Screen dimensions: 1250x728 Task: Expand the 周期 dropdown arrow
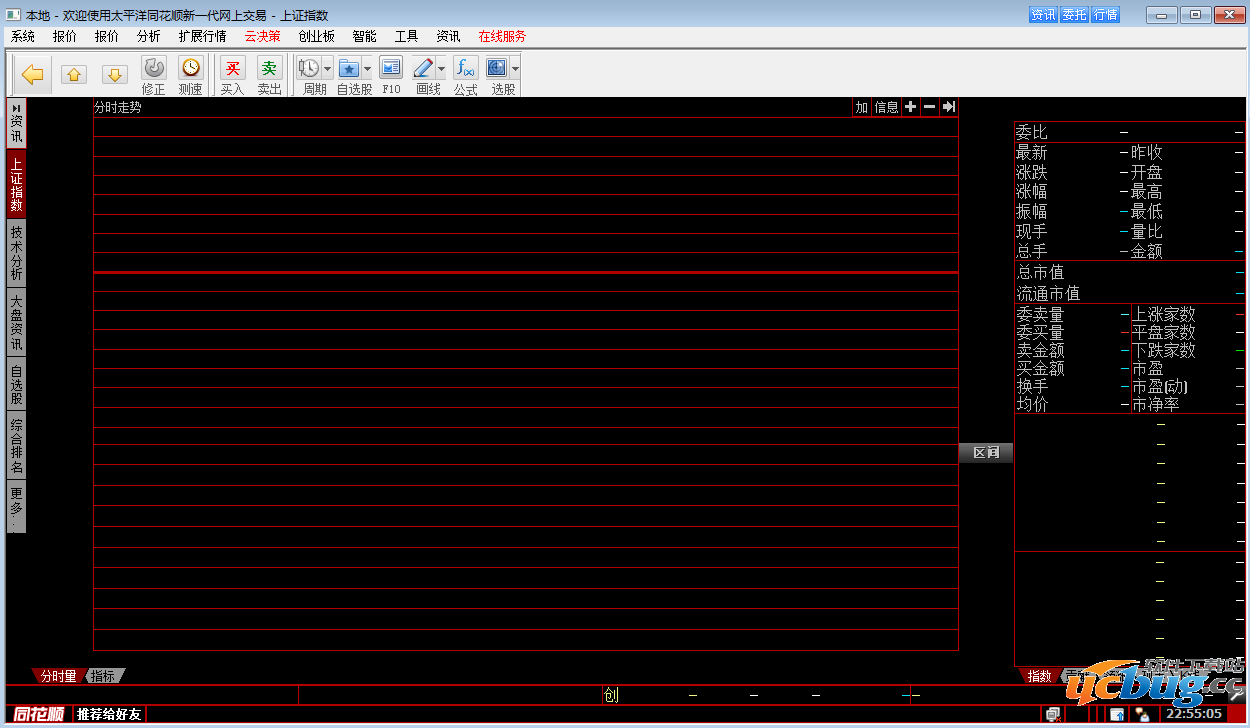(327, 69)
